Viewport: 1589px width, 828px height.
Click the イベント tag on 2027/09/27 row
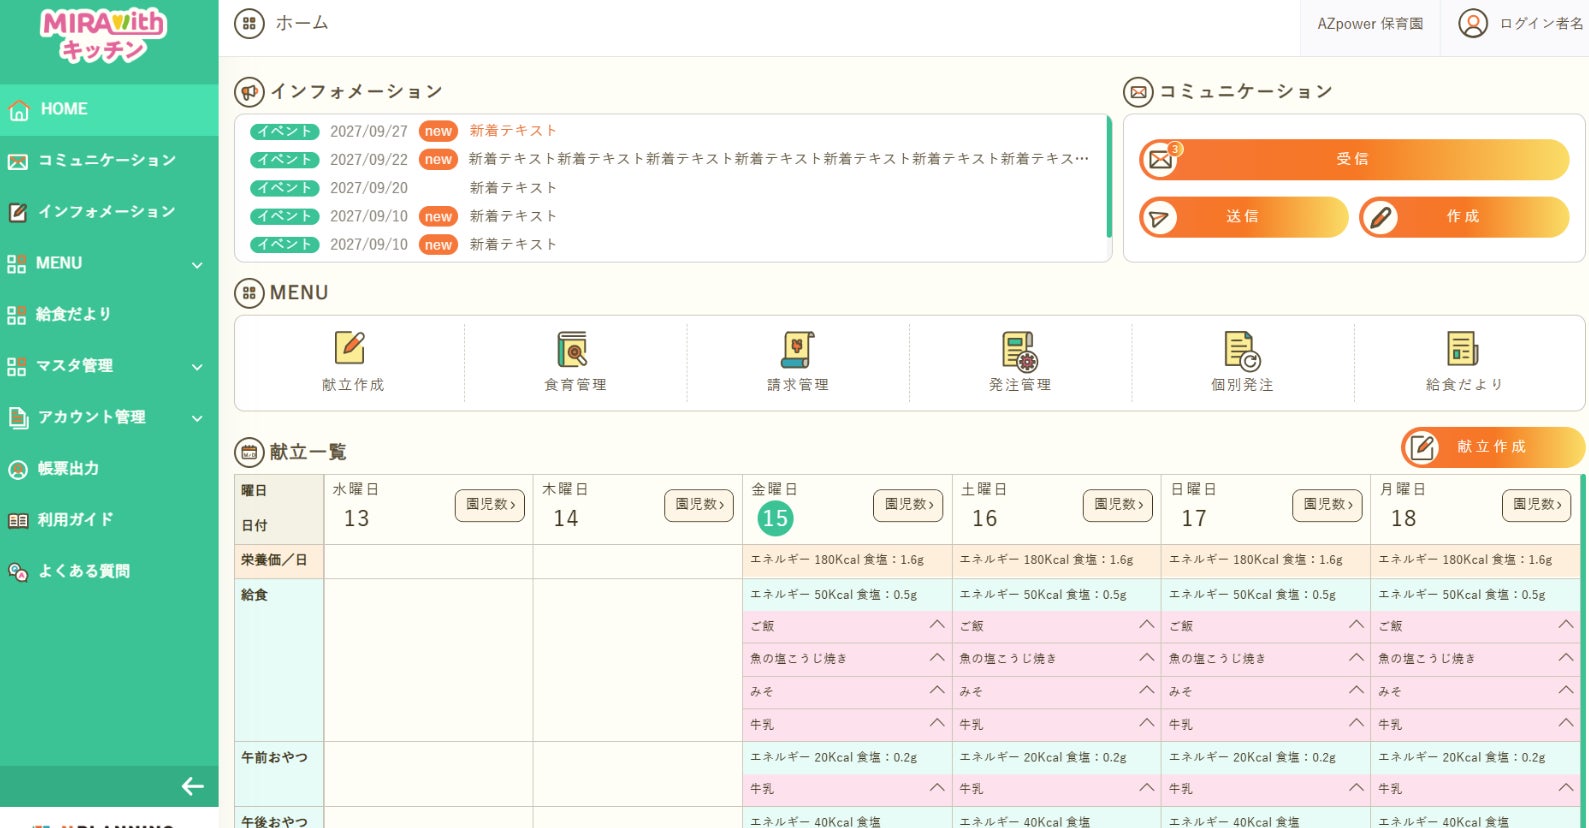[285, 131]
